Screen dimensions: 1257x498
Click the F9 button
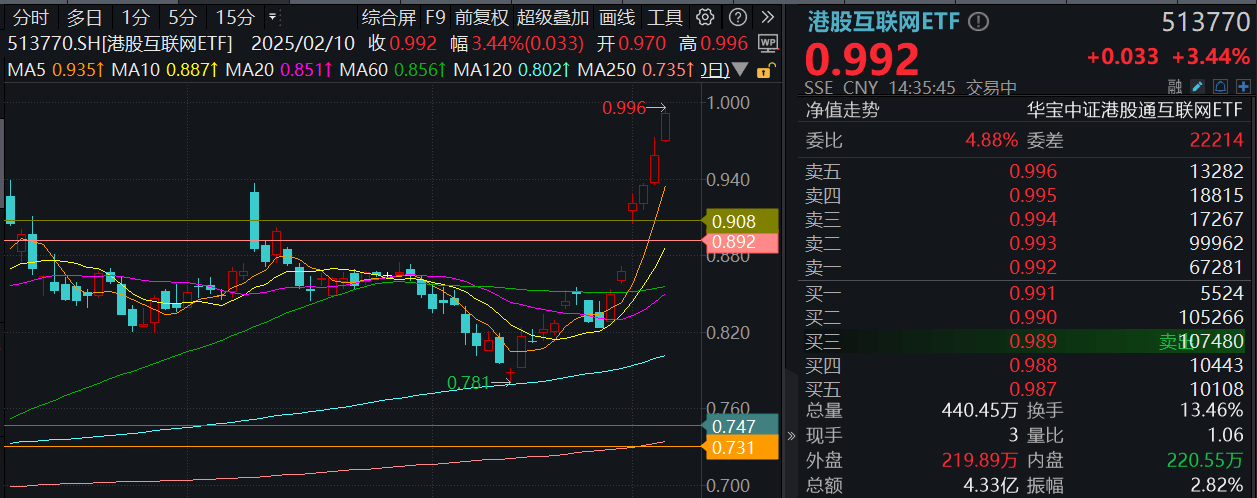[434, 17]
